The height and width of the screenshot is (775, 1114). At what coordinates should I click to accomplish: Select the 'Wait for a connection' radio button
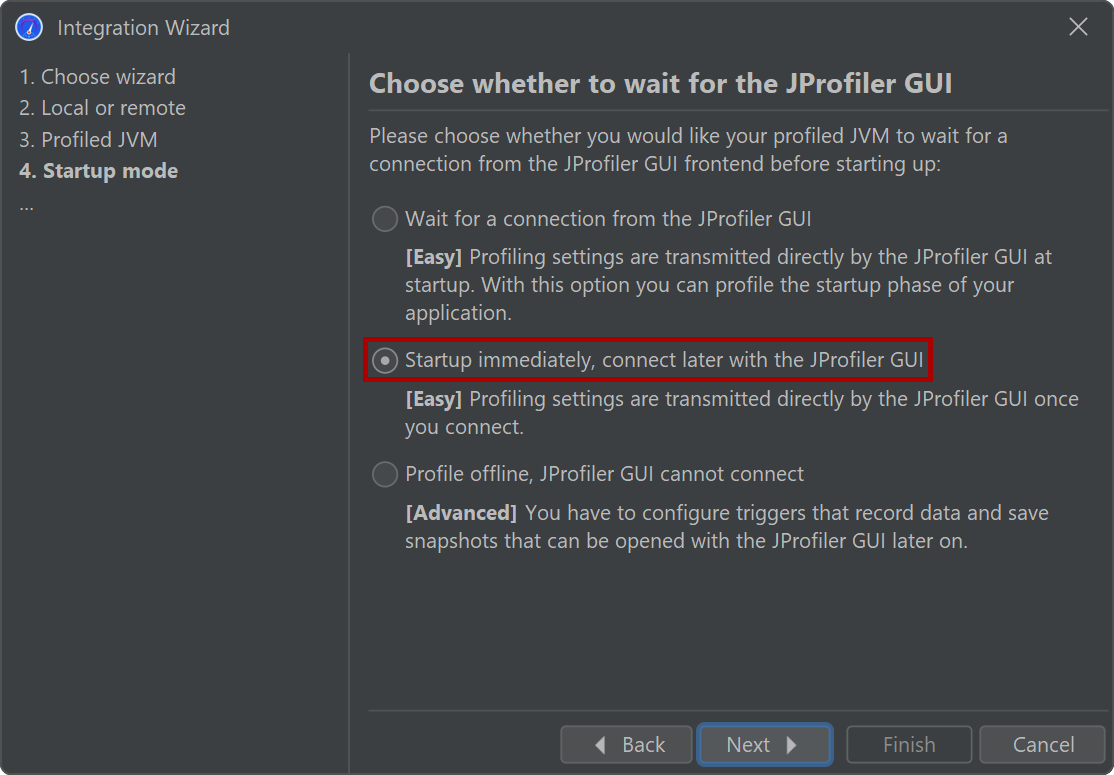point(385,219)
